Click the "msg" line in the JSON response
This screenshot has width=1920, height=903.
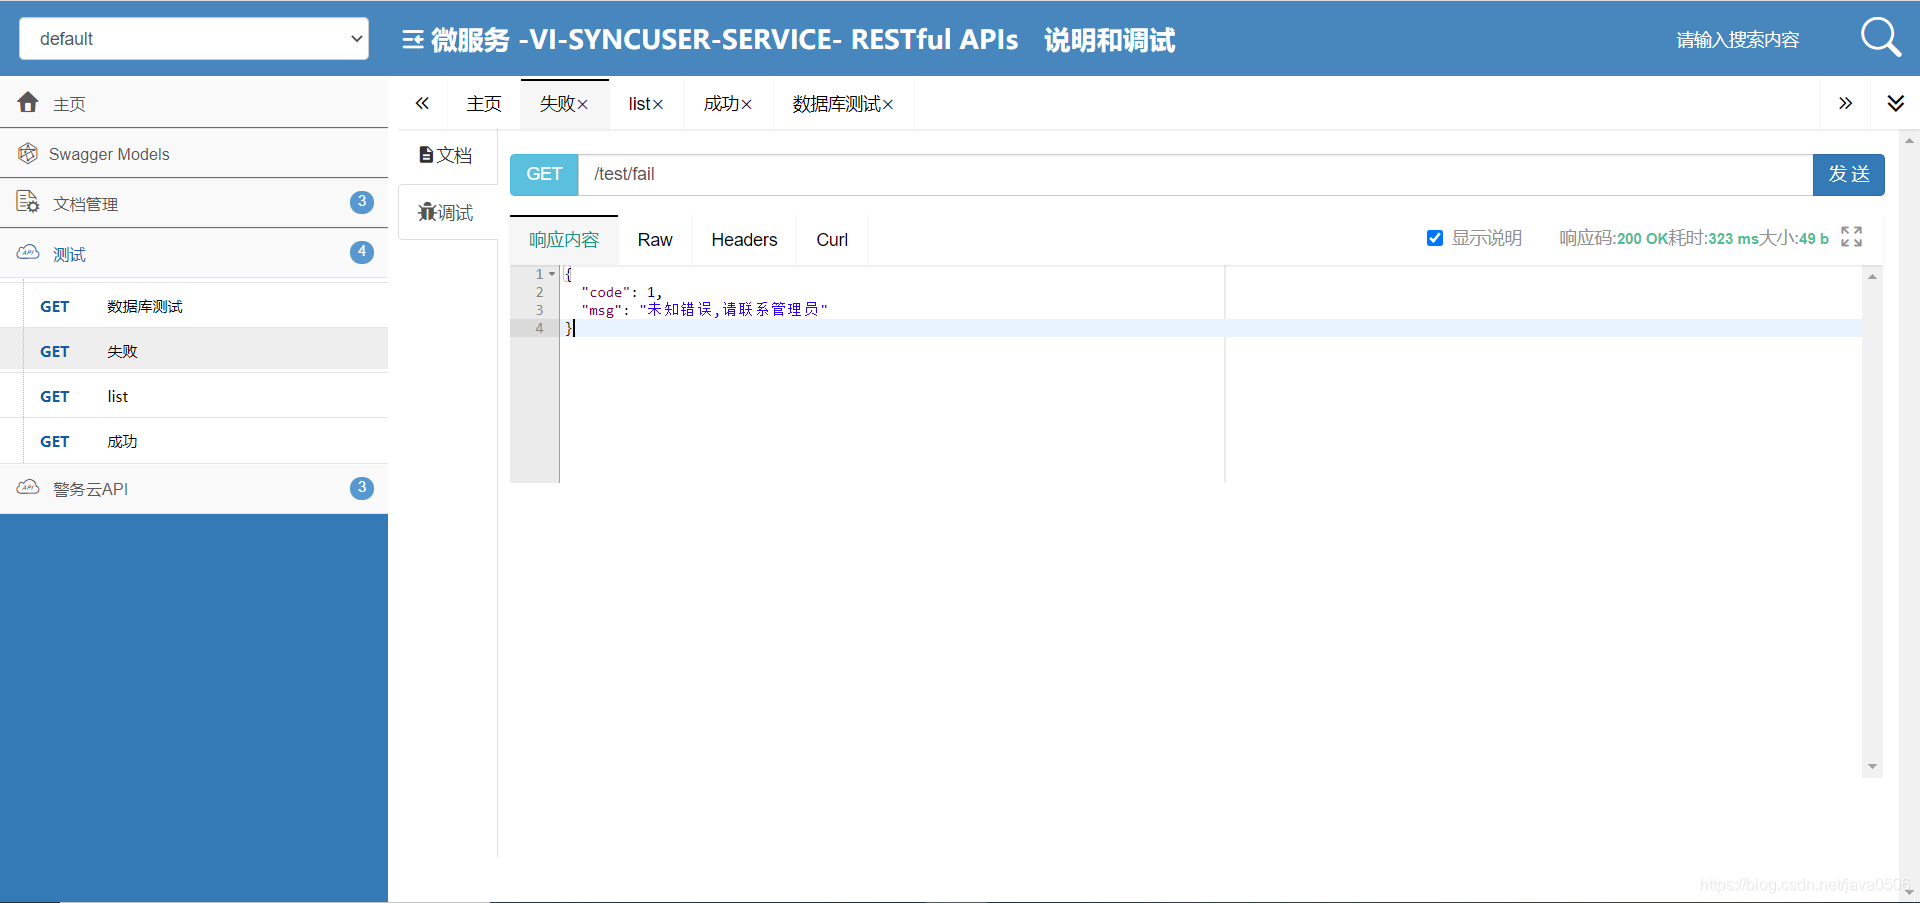click(x=704, y=310)
